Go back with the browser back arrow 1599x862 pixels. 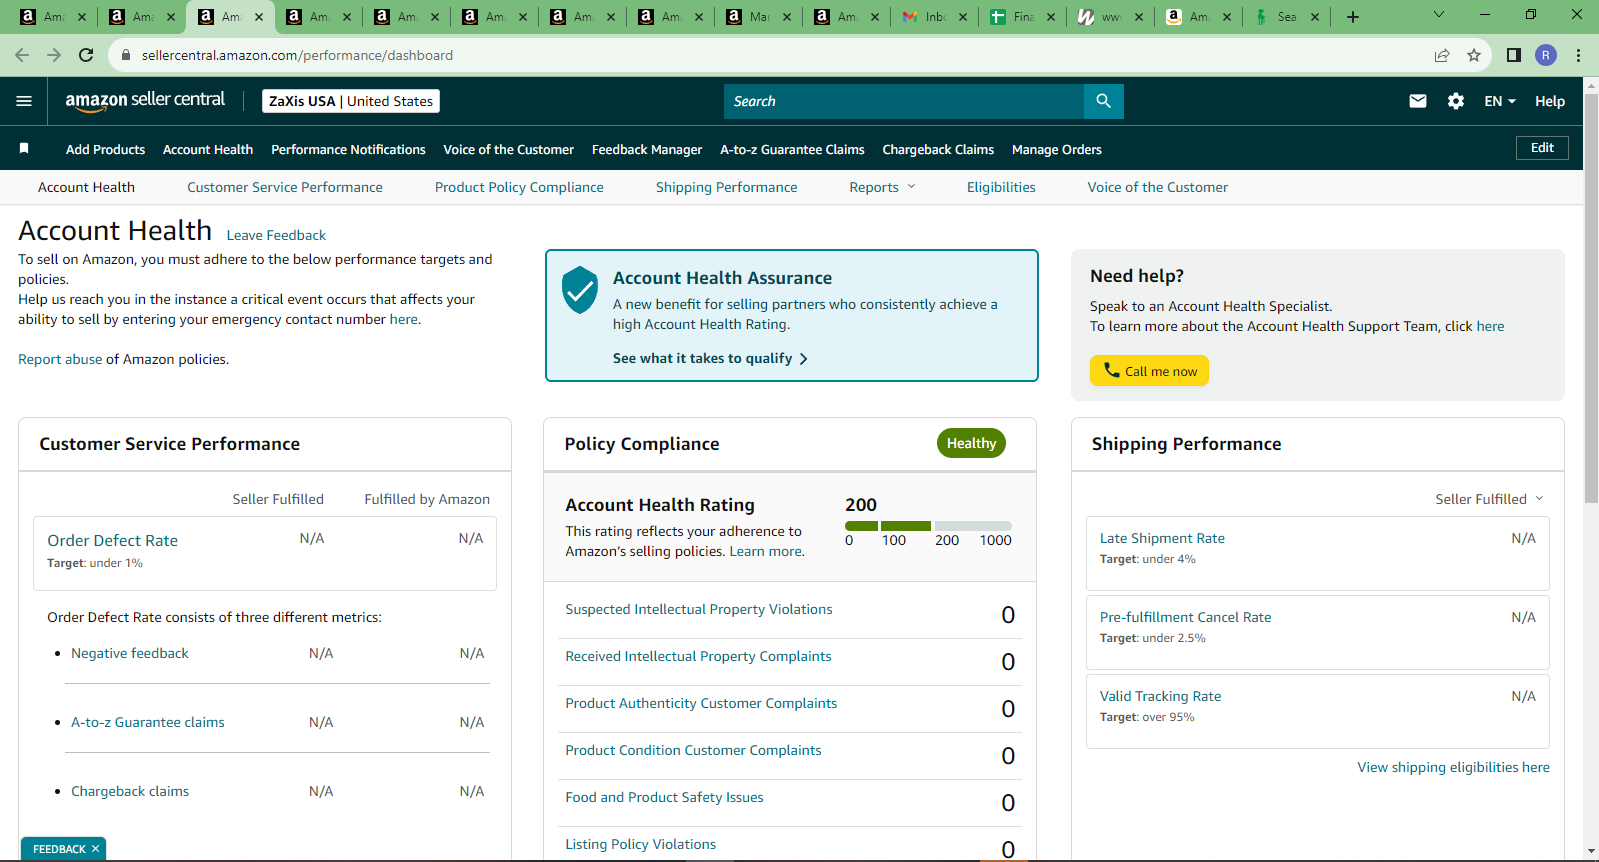coord(22,55)
